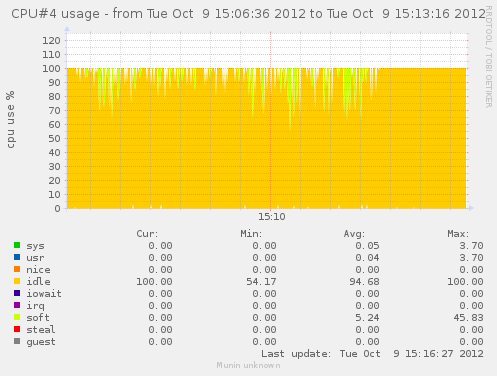497x376 pixels.
Task: Click the blue usr legend swatch
Action: (17, 257)
